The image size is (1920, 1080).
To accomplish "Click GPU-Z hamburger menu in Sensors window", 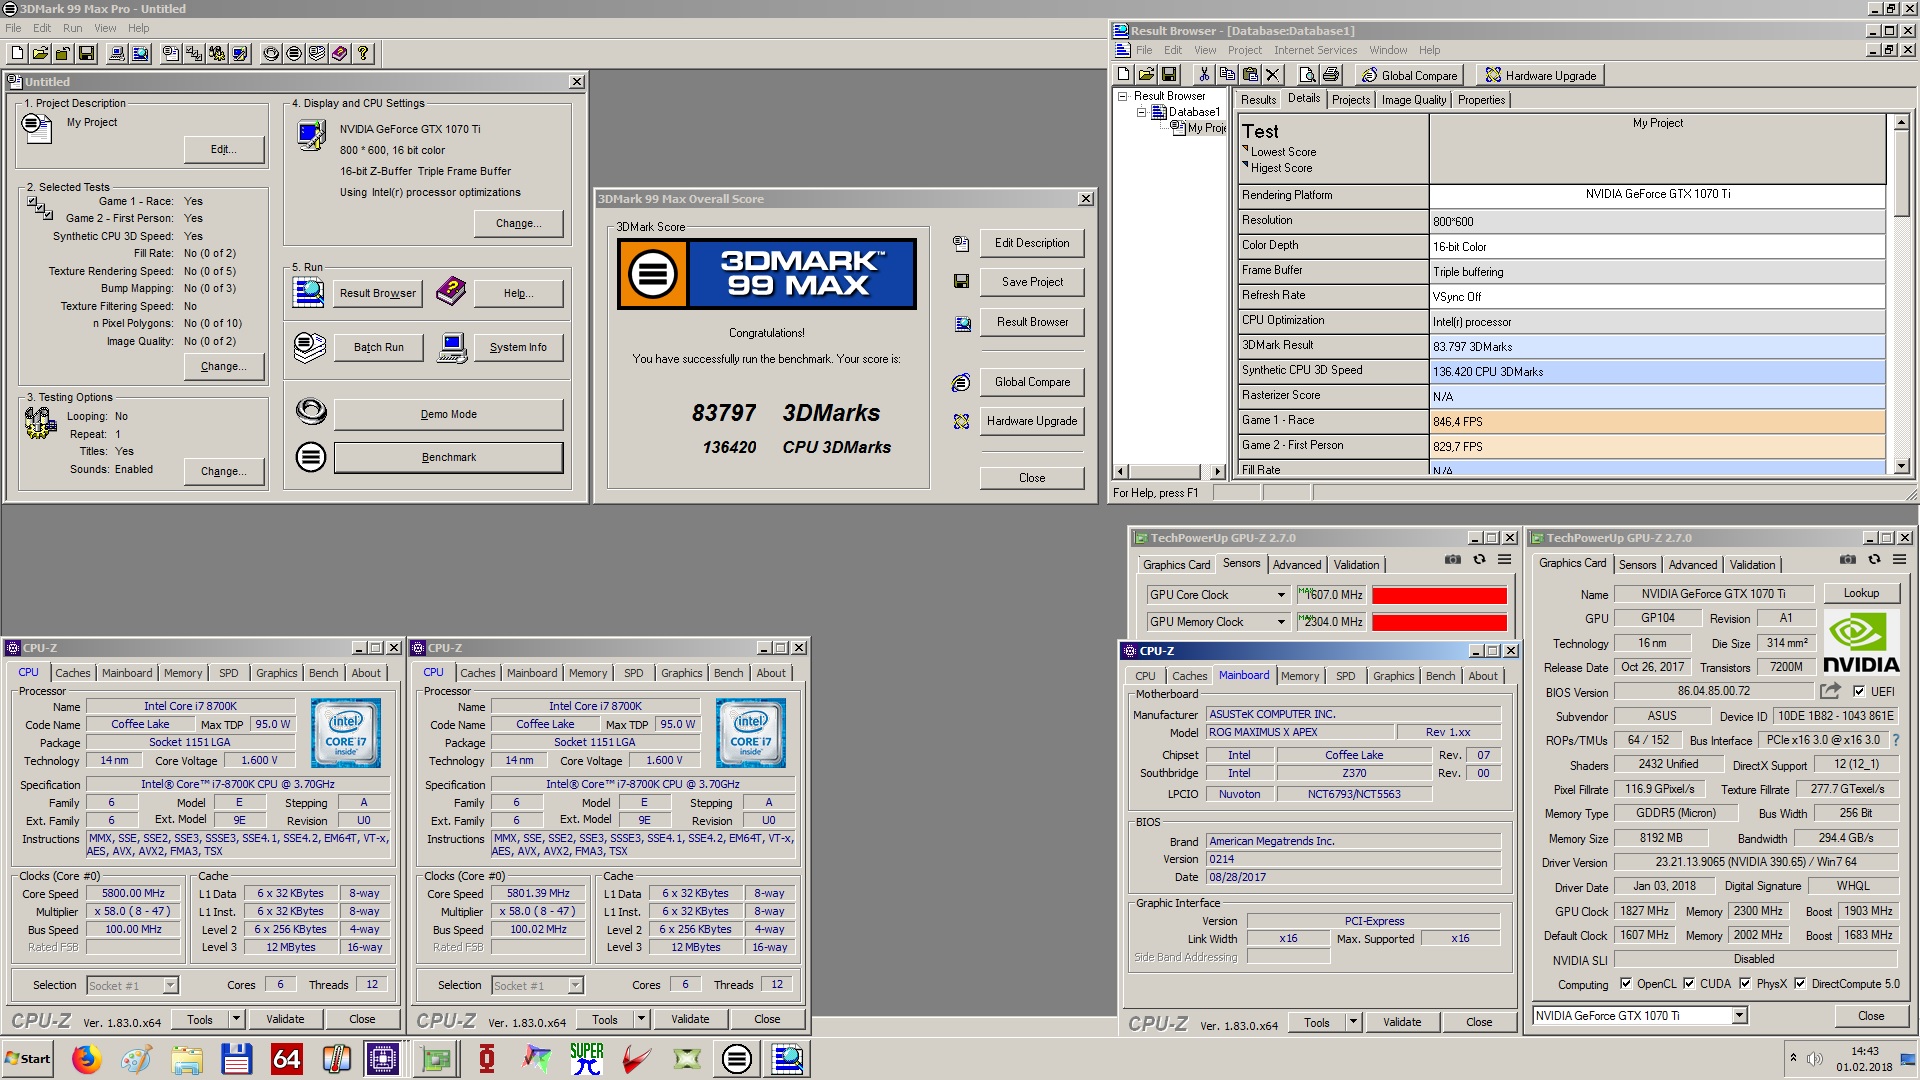I will coord(1504,560).
